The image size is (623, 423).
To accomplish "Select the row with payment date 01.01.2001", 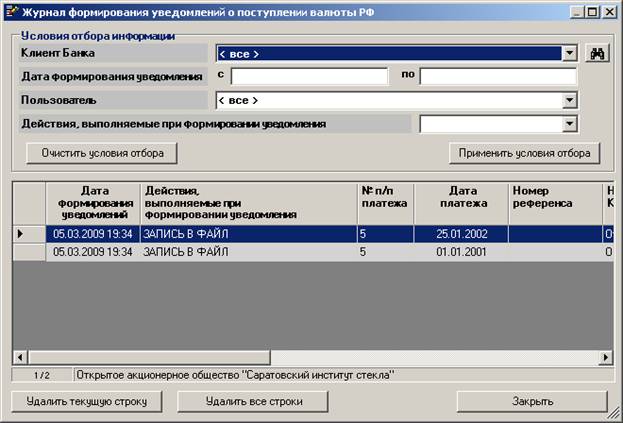I will click(461, 252).
